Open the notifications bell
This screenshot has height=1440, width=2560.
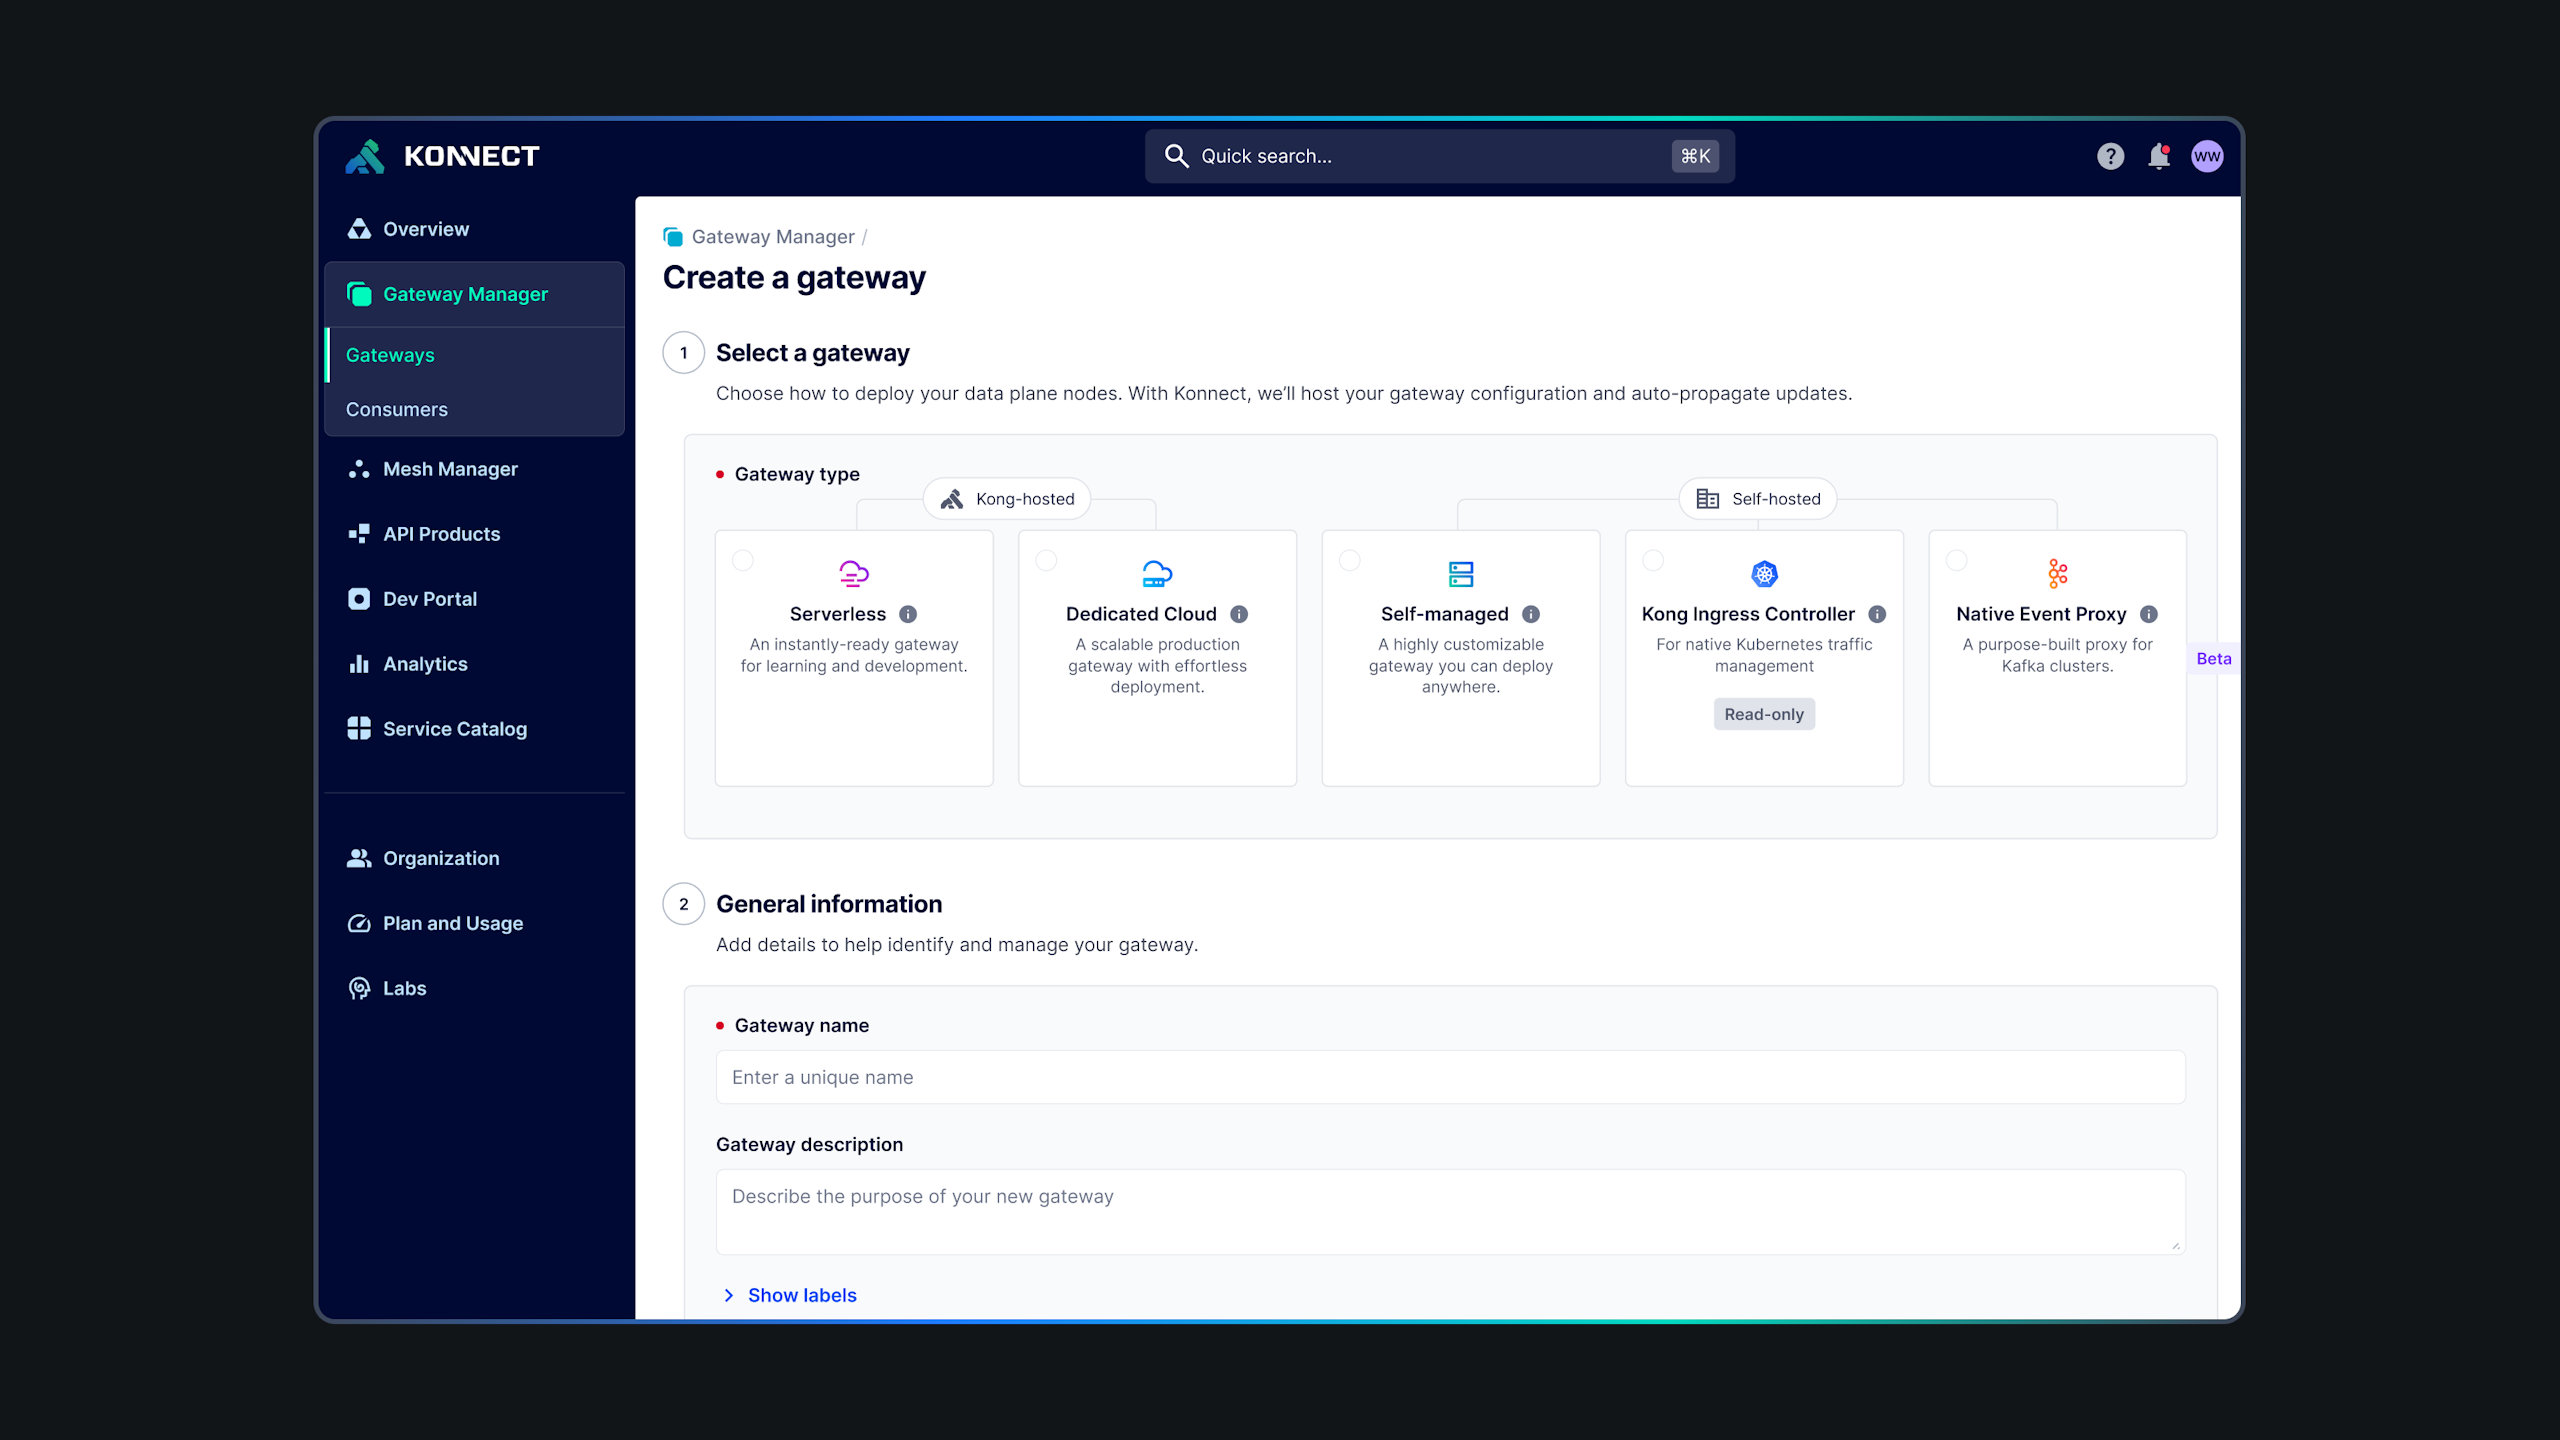click(x=2159, y=156)
